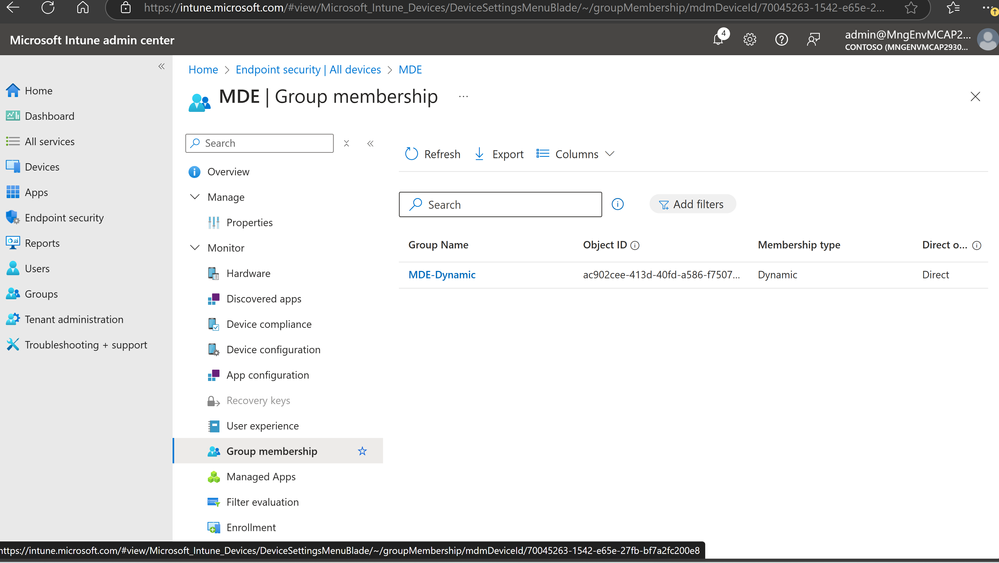Open the MDE-Dynamic group link

click(442, 275)
